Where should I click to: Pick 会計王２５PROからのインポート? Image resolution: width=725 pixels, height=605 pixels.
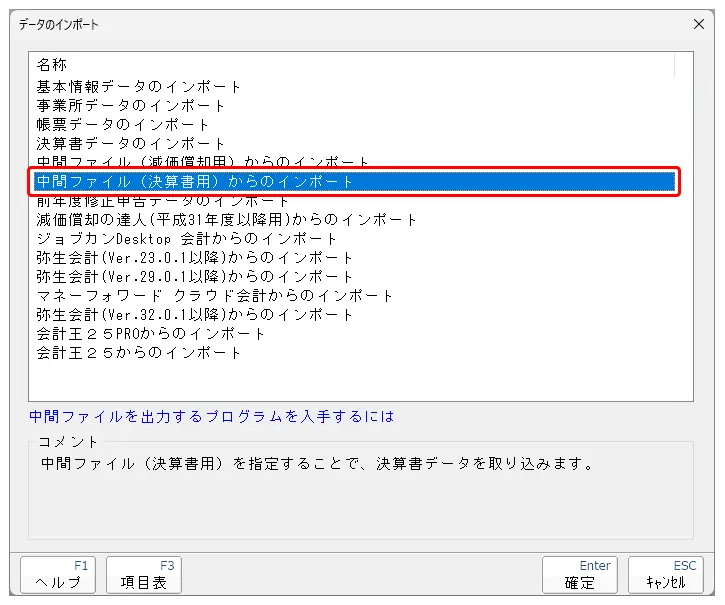(151, 334)
